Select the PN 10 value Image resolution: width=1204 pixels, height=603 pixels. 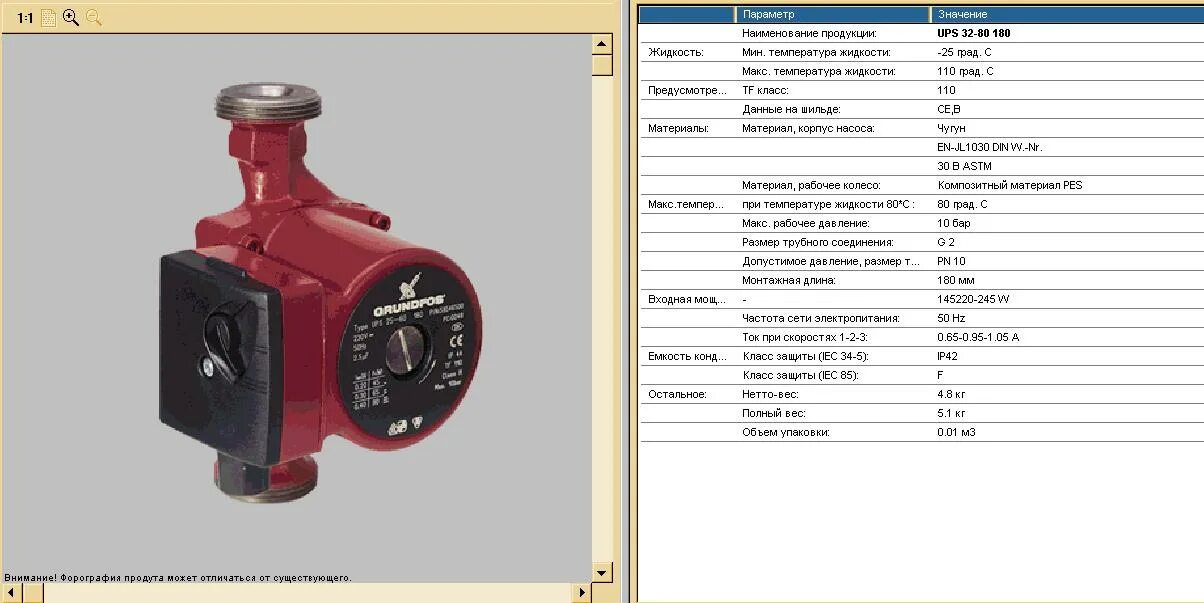coord(951,261)
